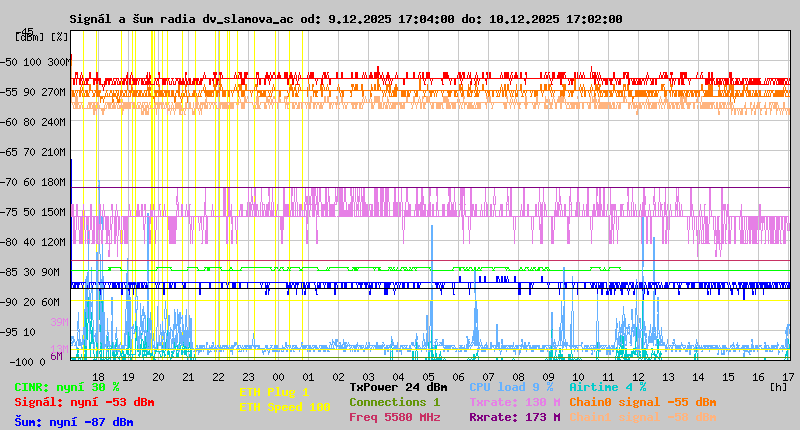Image resolution: width=800 pixels, height=430 pixels.
Task: Click the ETH Speed 100 legend label
Action: tap(285, 407)
